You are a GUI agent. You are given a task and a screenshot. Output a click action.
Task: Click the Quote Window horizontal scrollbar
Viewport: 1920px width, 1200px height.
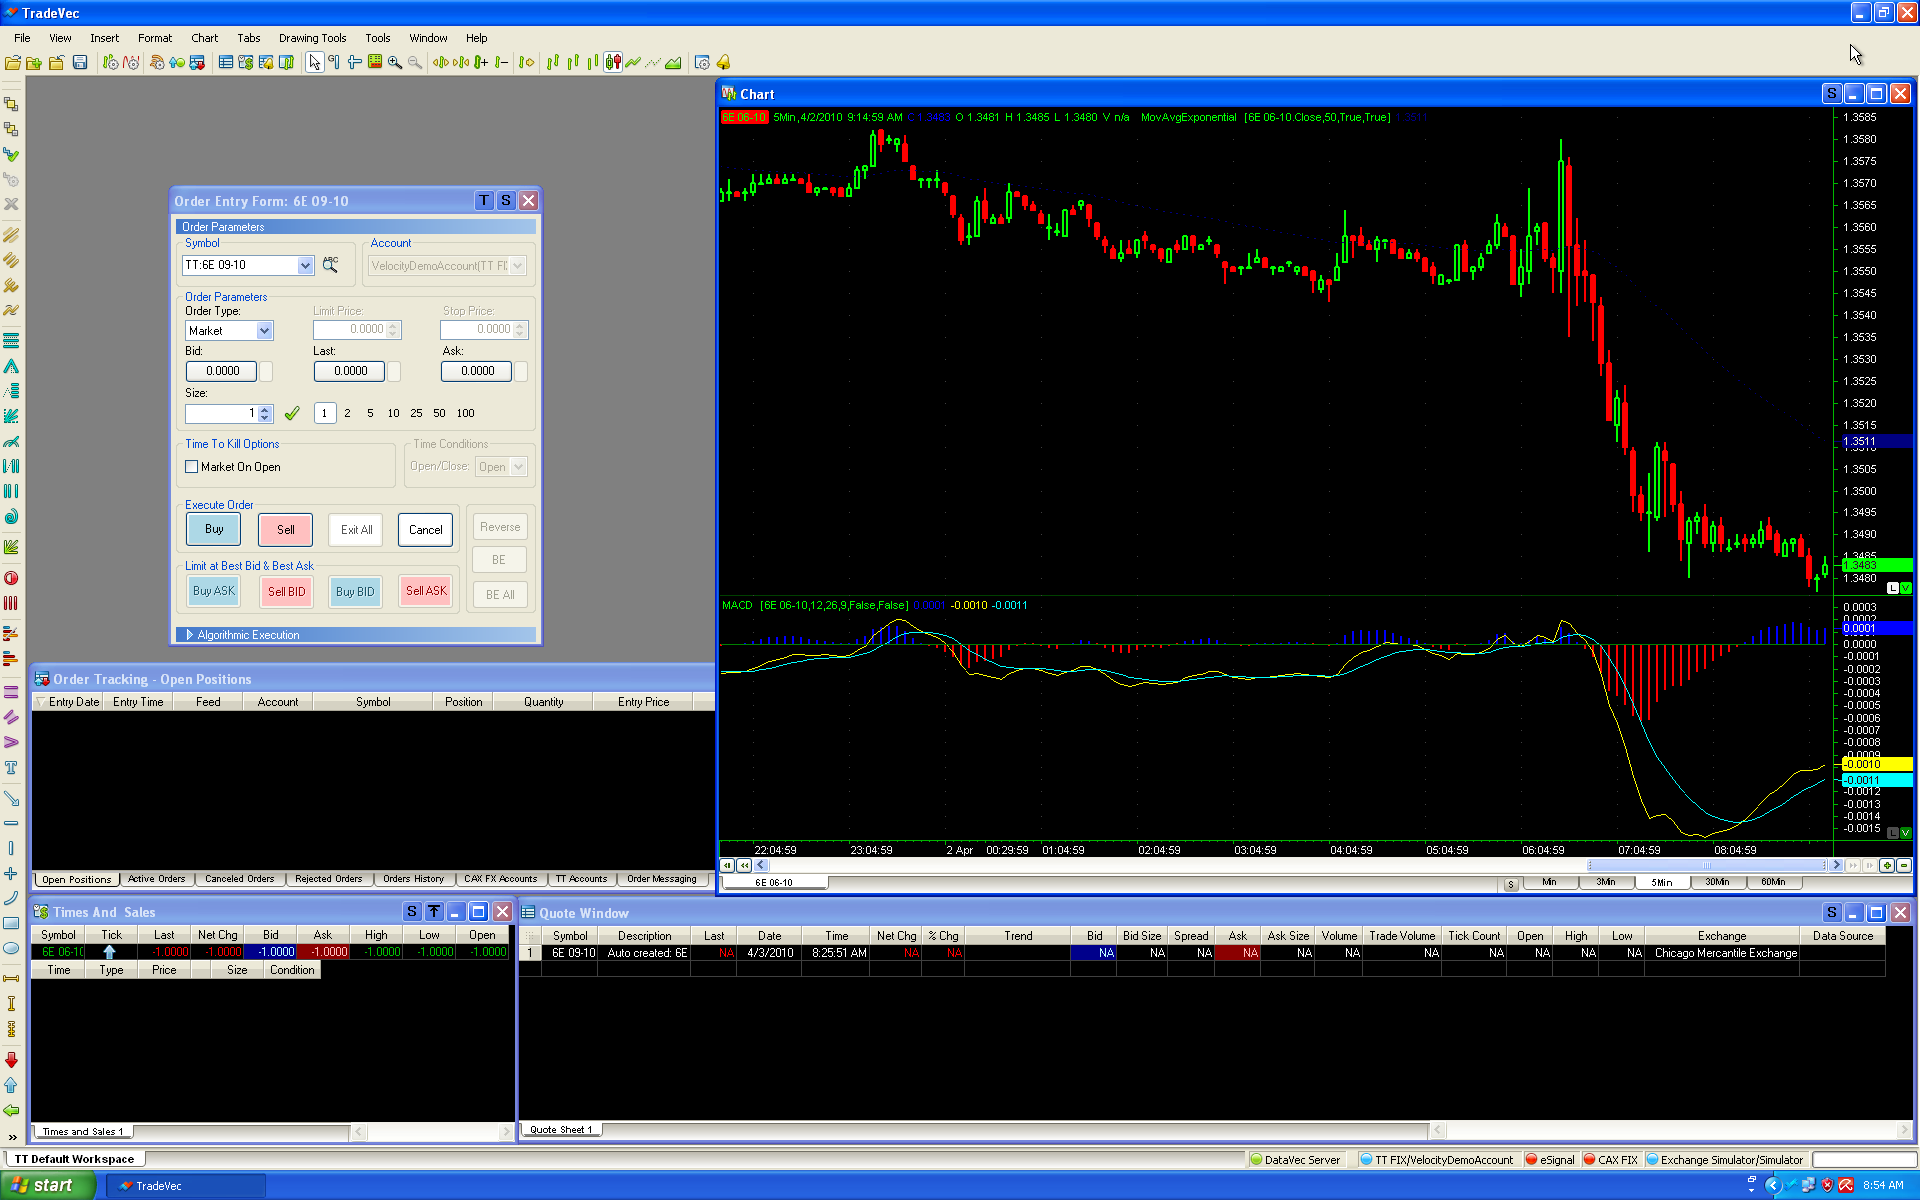pyautogui.click(x=1669, y=1130)
